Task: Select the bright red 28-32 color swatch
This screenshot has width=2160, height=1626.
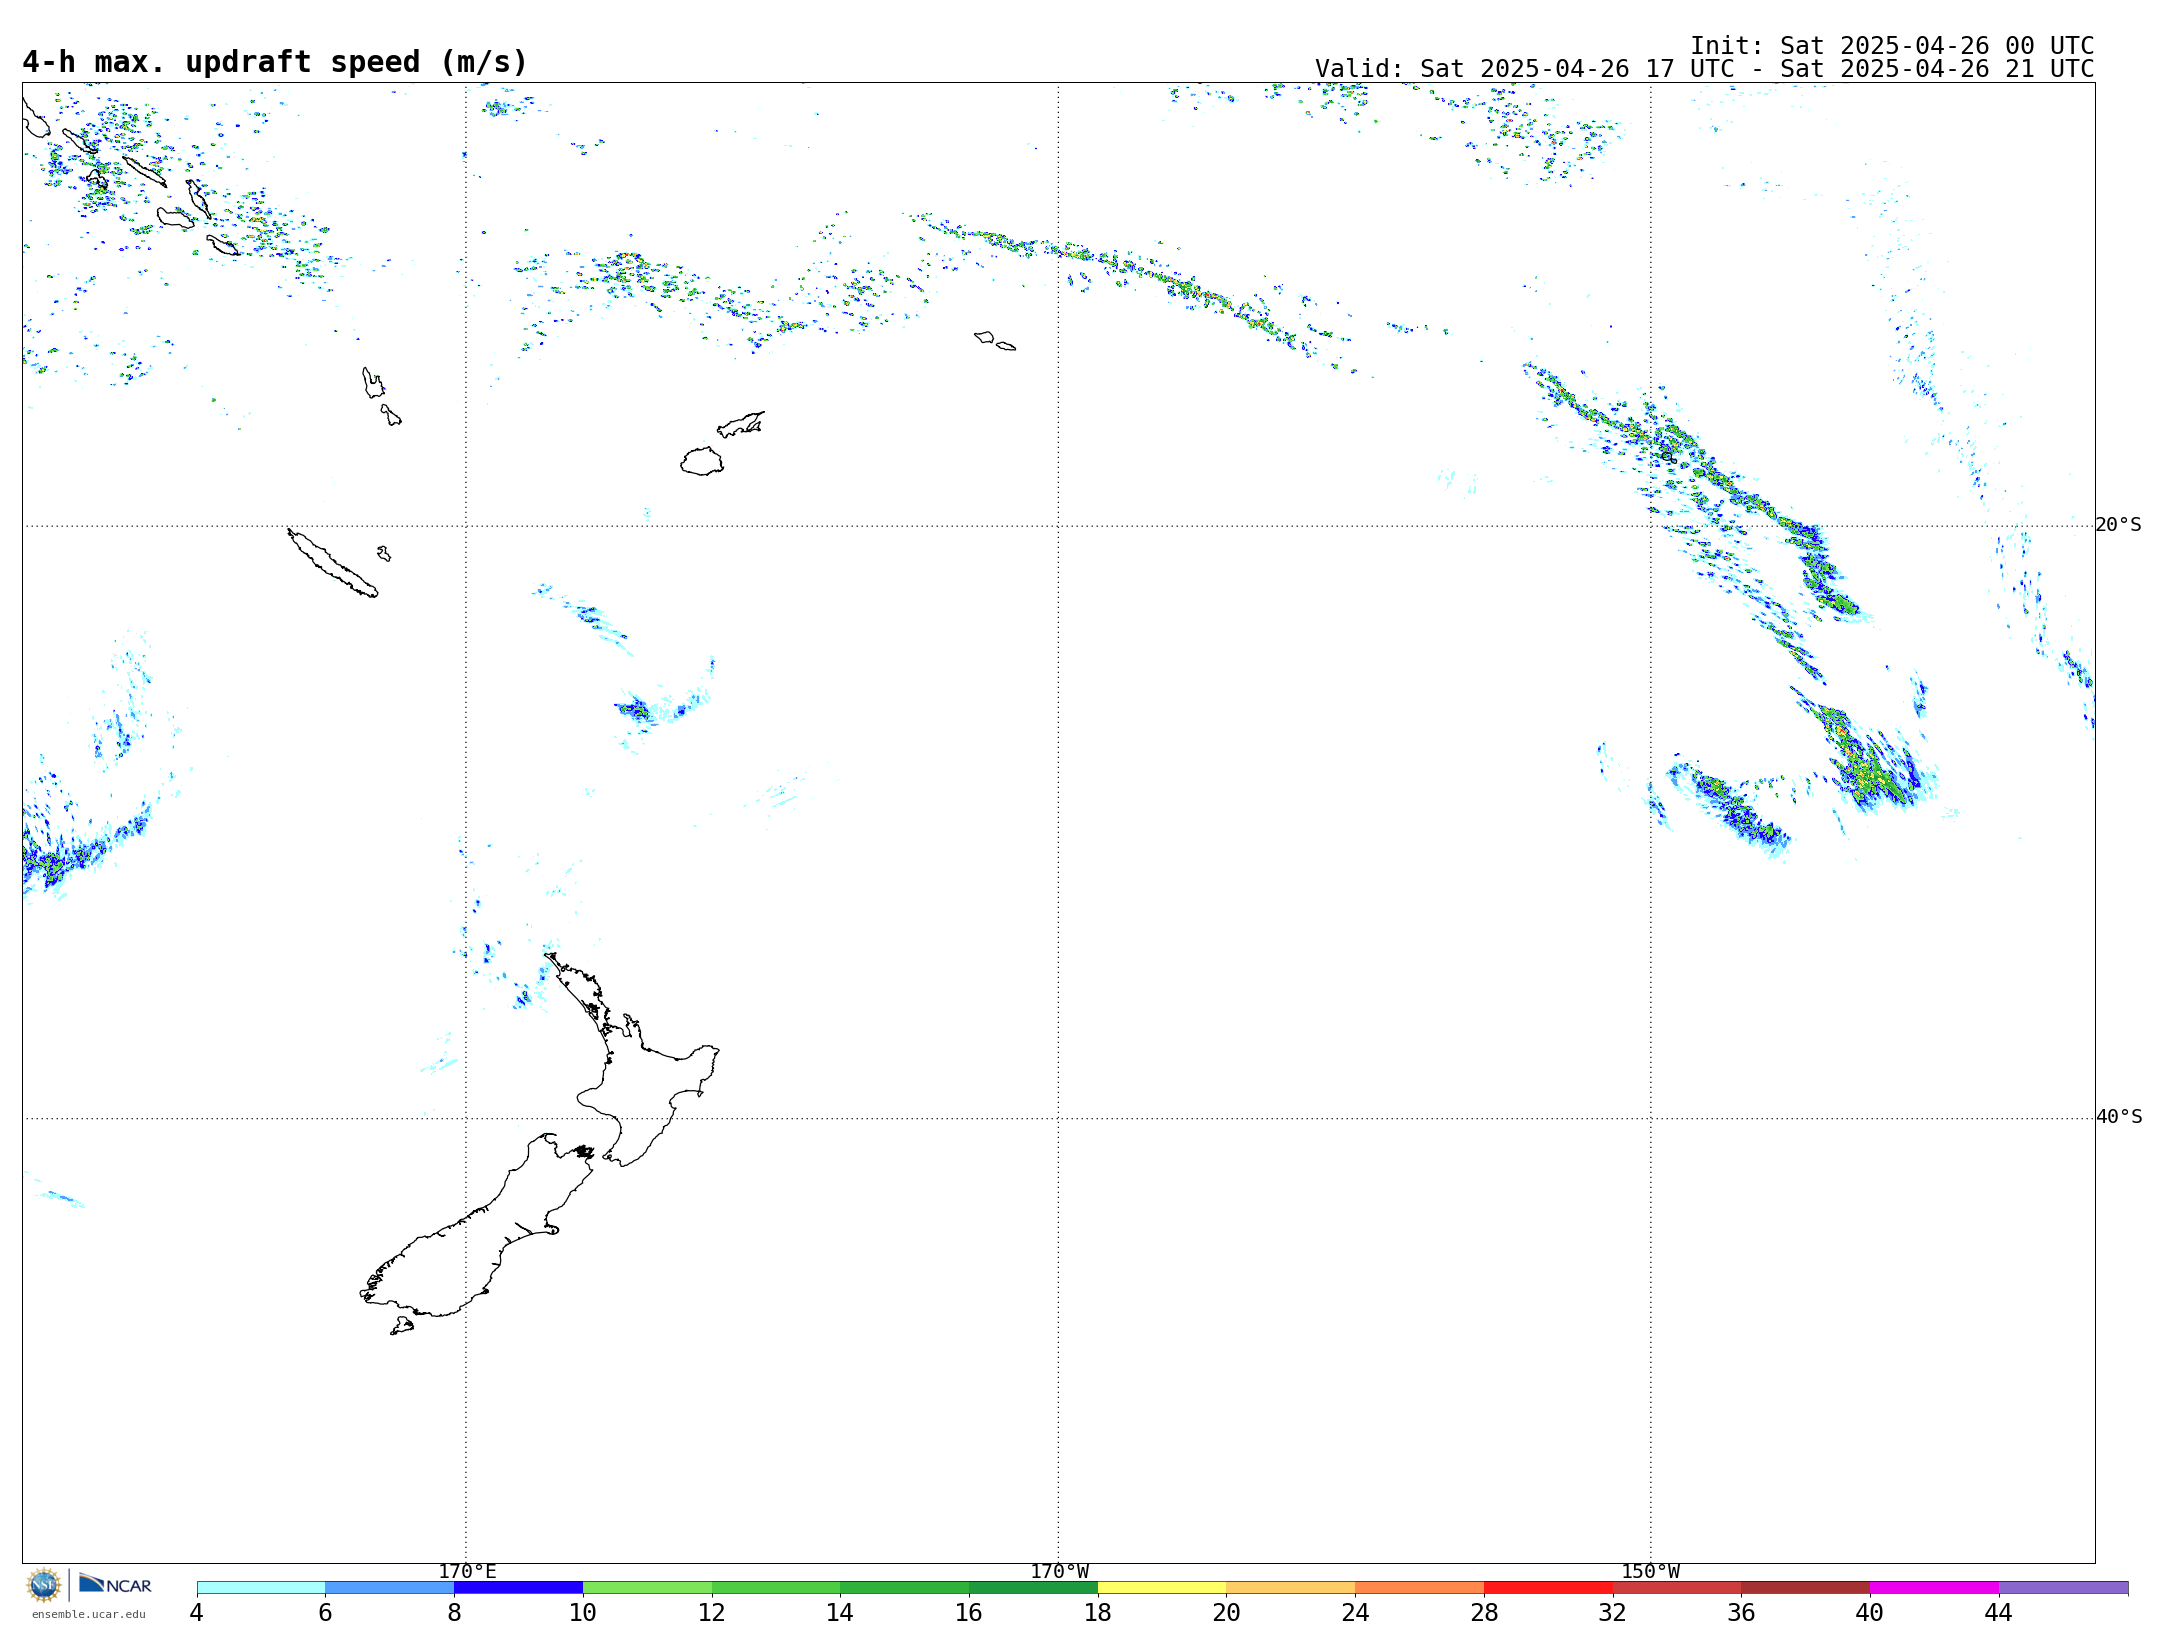Action: pyautogui.click(x=1549, y=1588)
